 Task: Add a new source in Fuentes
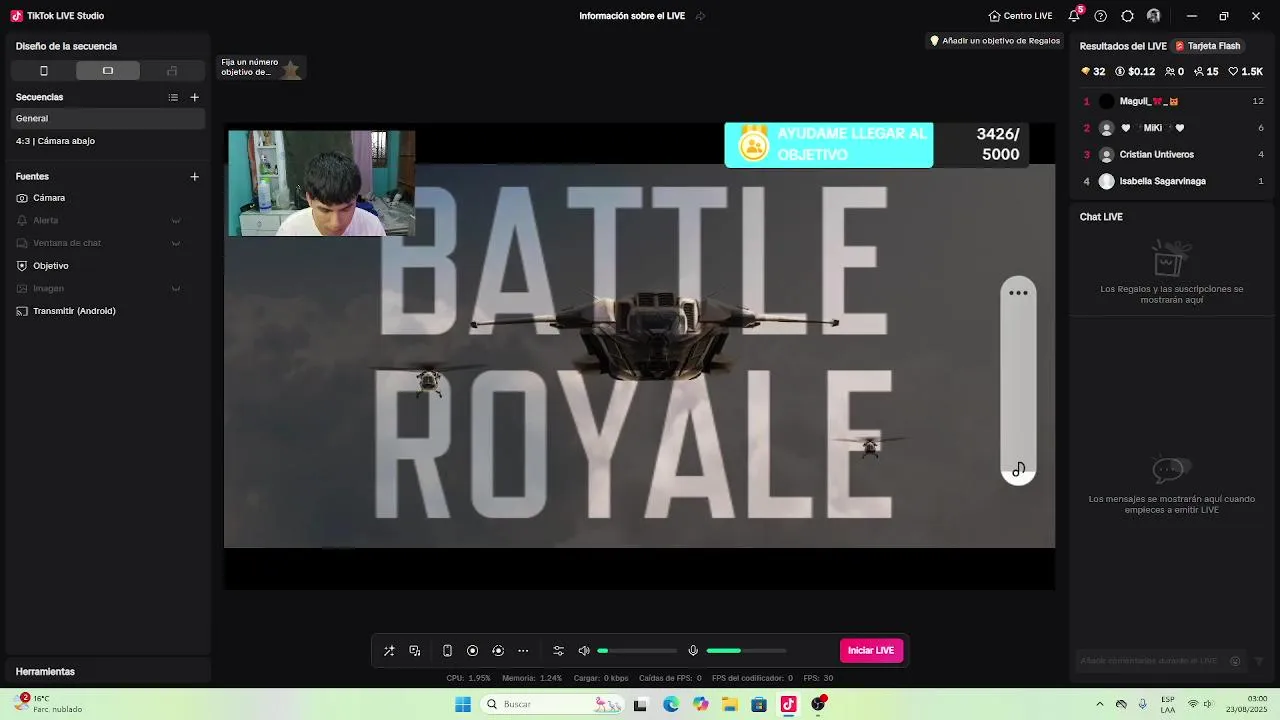[x=194, y=176]
